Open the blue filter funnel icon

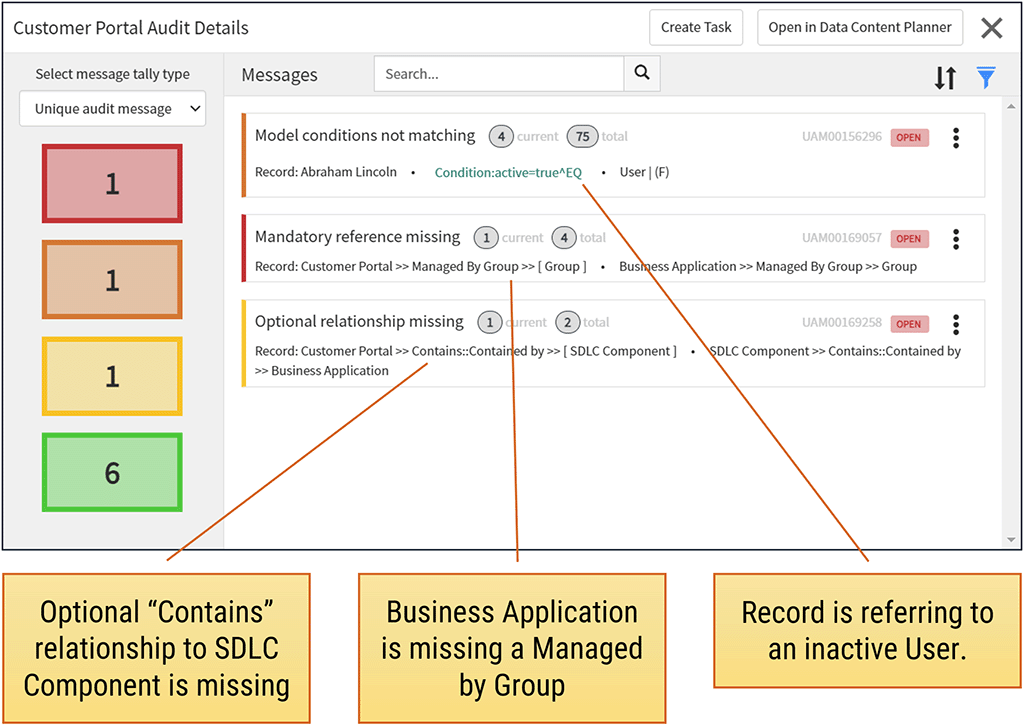(x=986, y=77)
